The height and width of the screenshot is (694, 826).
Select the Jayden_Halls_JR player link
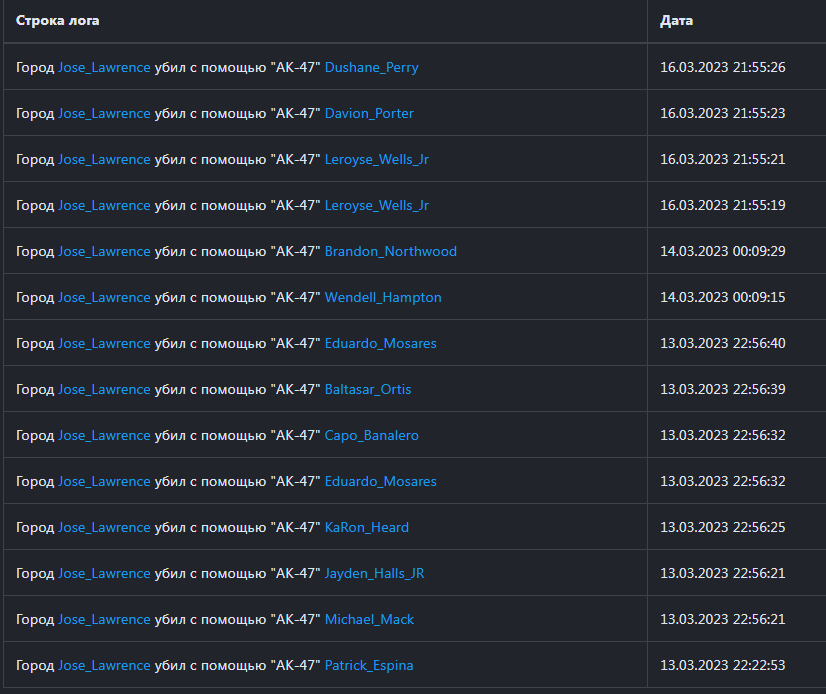click(374, 574)
